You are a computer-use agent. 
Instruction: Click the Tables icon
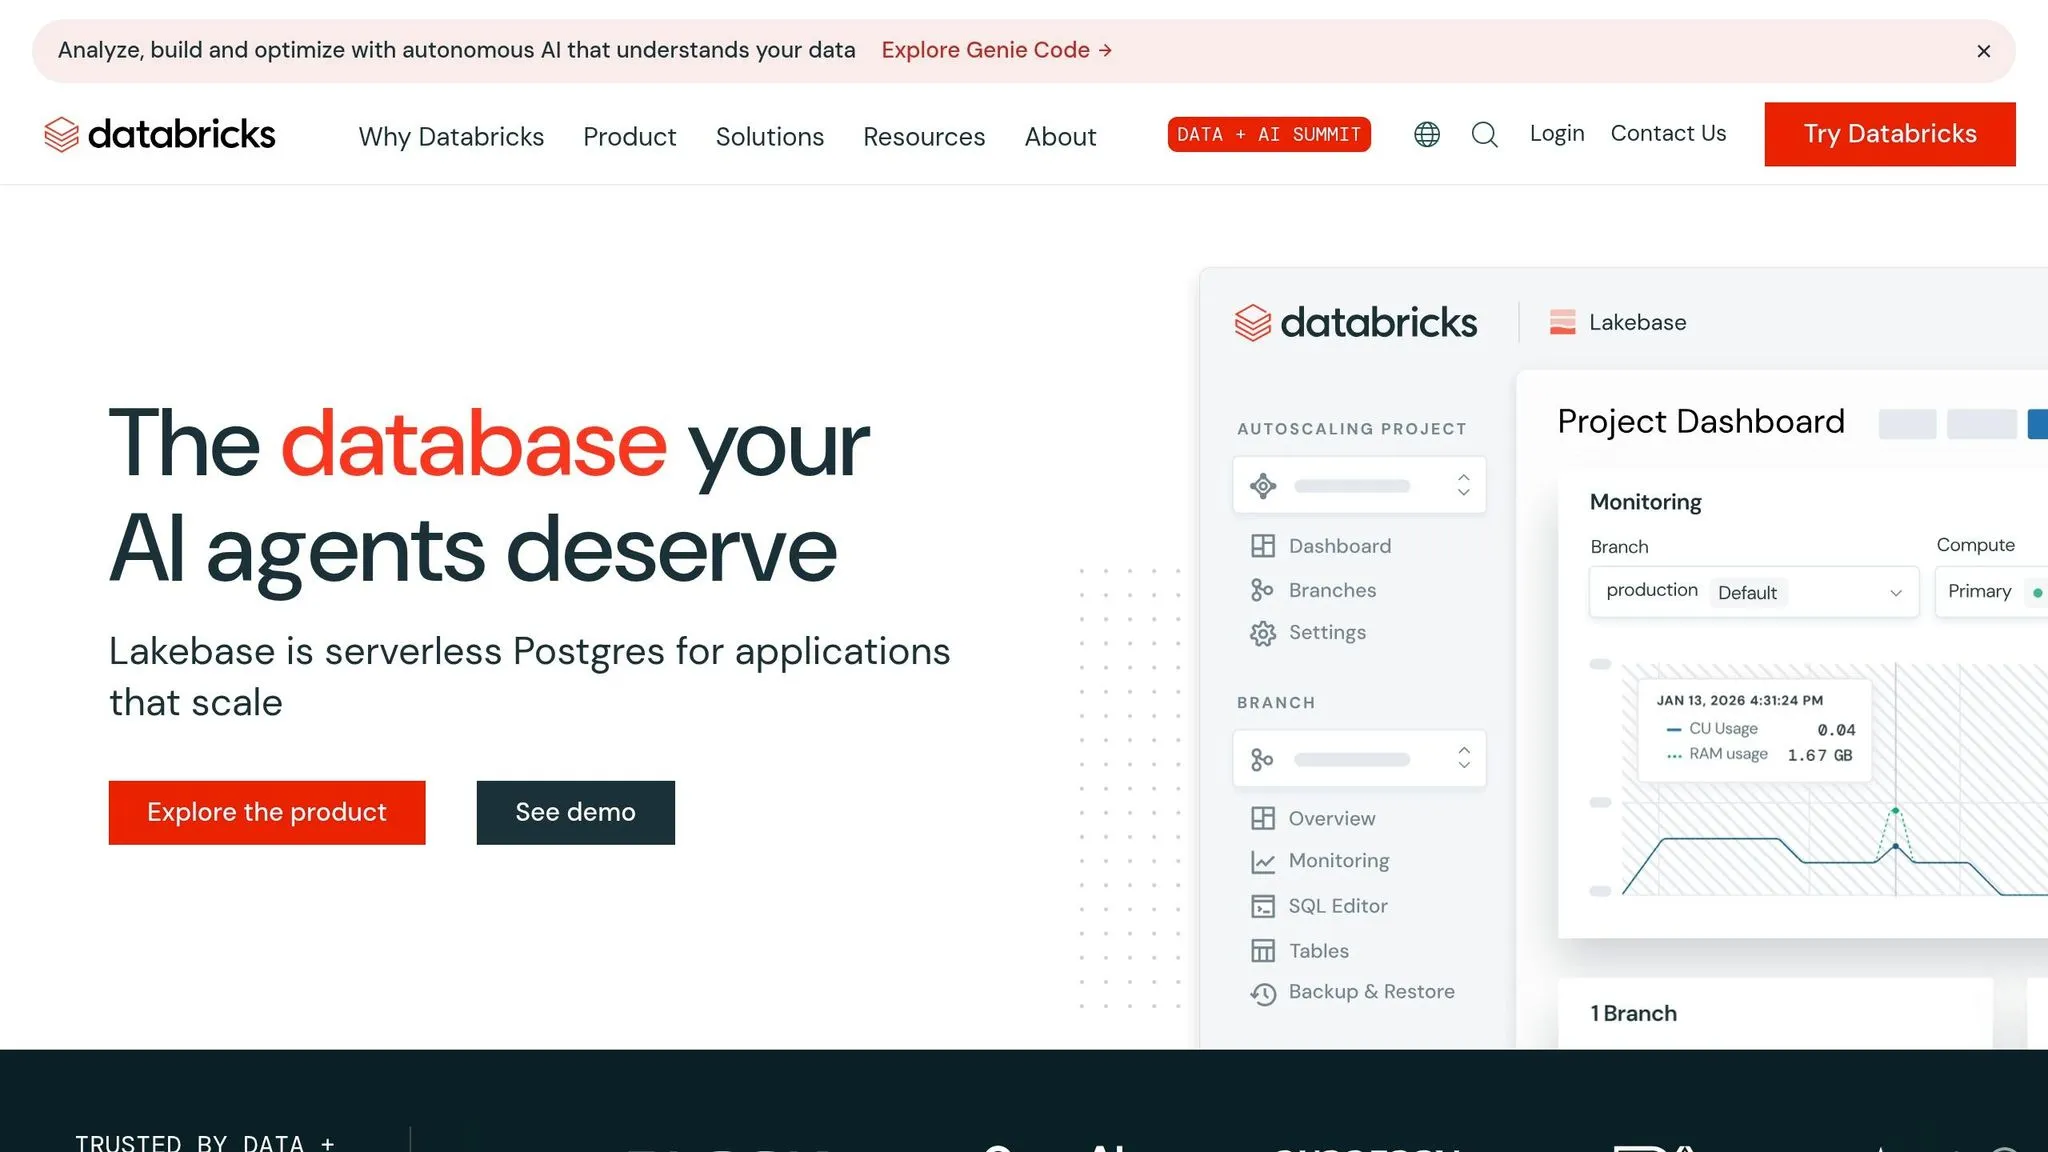tap(1263, 951)
